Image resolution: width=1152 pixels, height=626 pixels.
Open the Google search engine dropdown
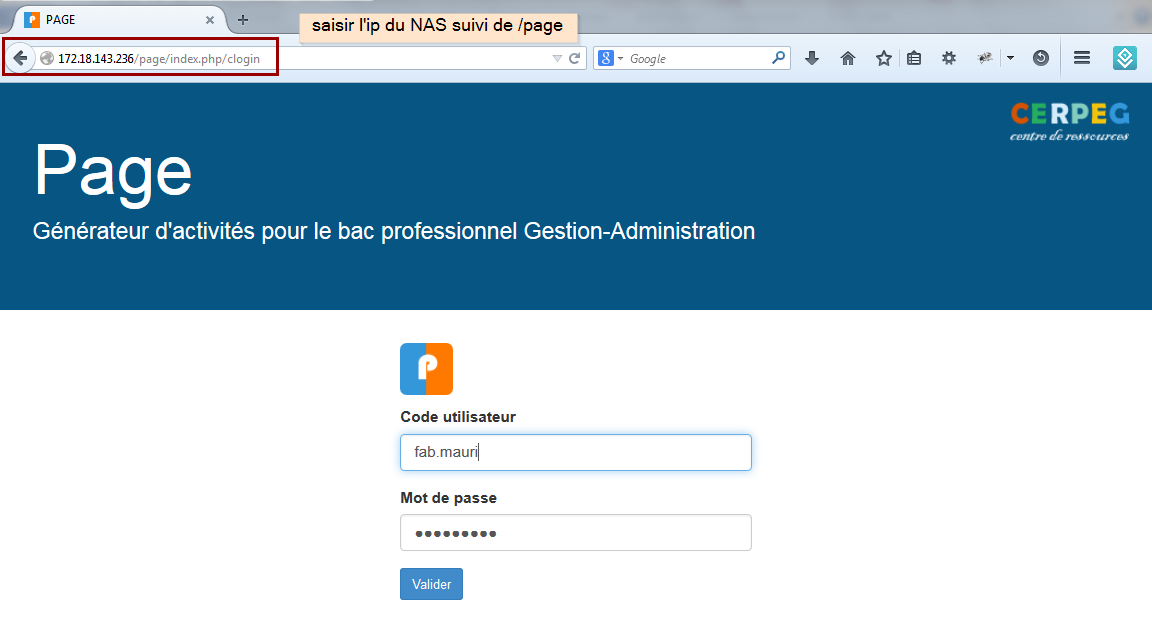point(611,58)
